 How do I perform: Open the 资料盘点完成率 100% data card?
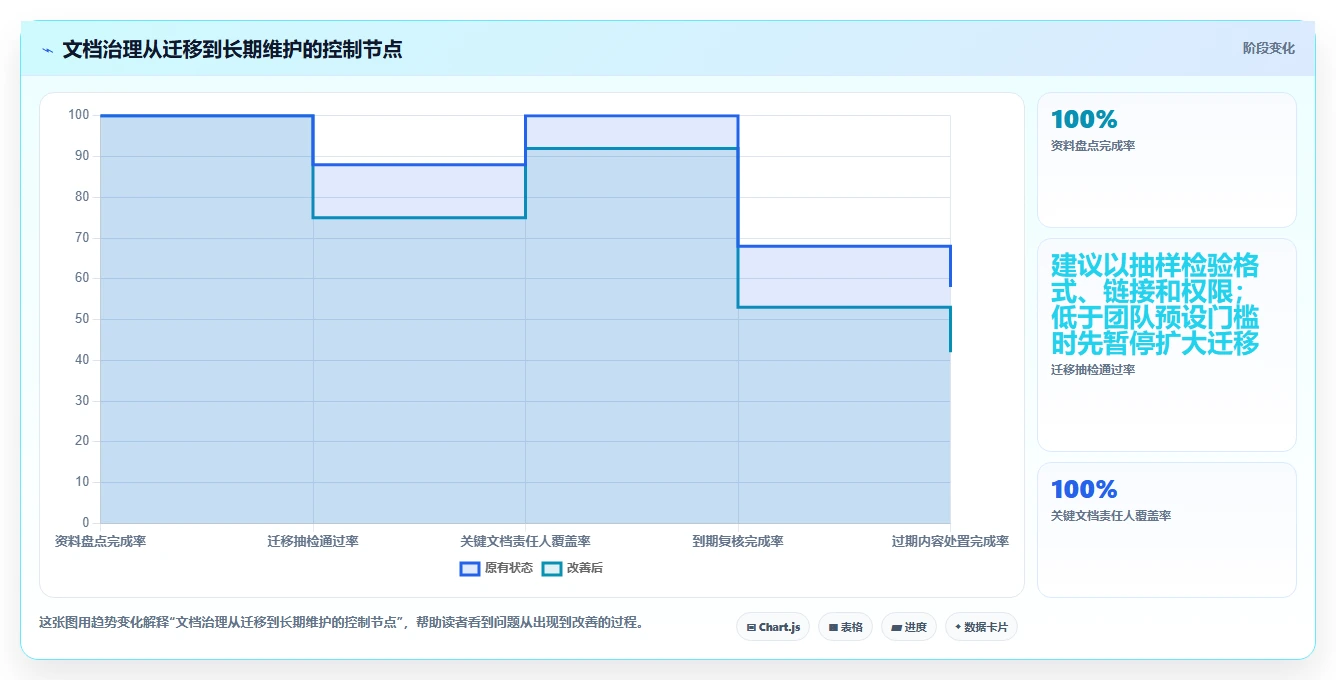1167,160
